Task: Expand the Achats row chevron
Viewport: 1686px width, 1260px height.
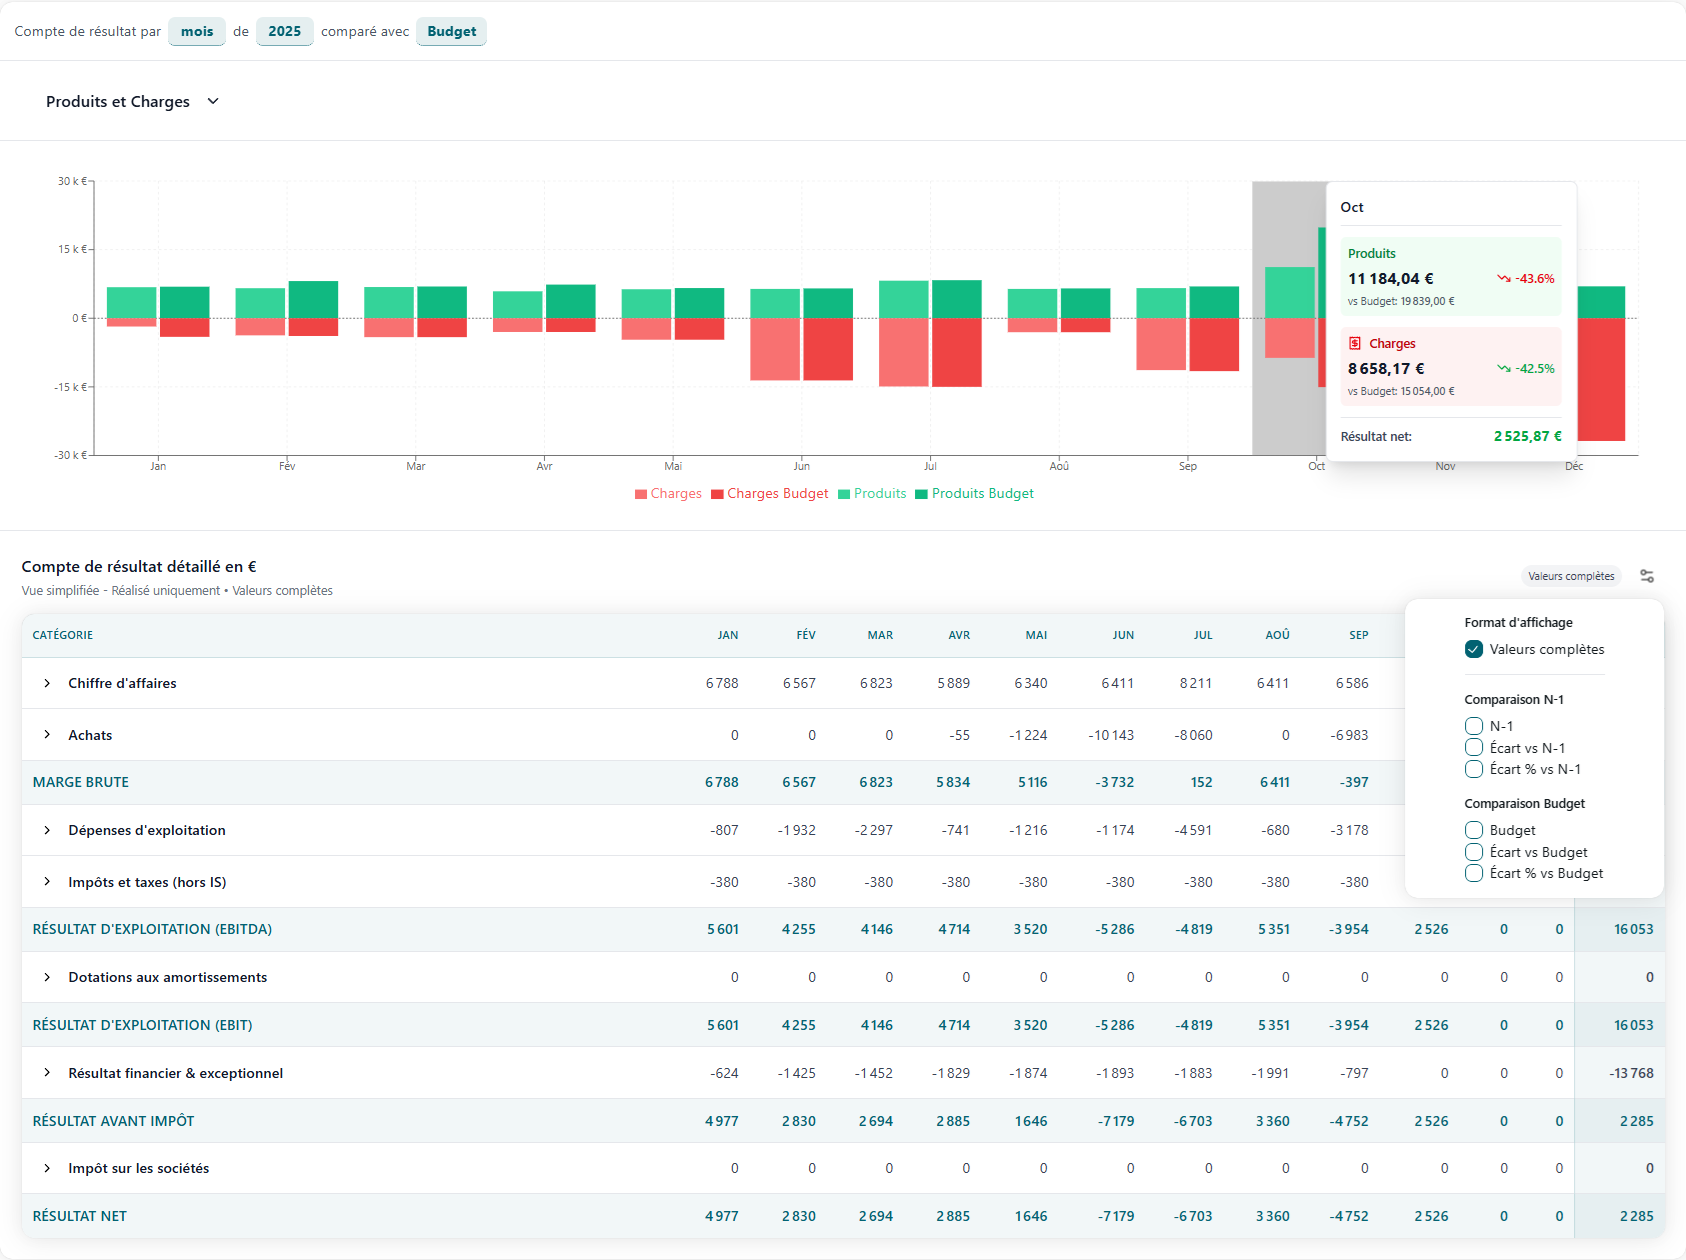Action: coord(47,735)
